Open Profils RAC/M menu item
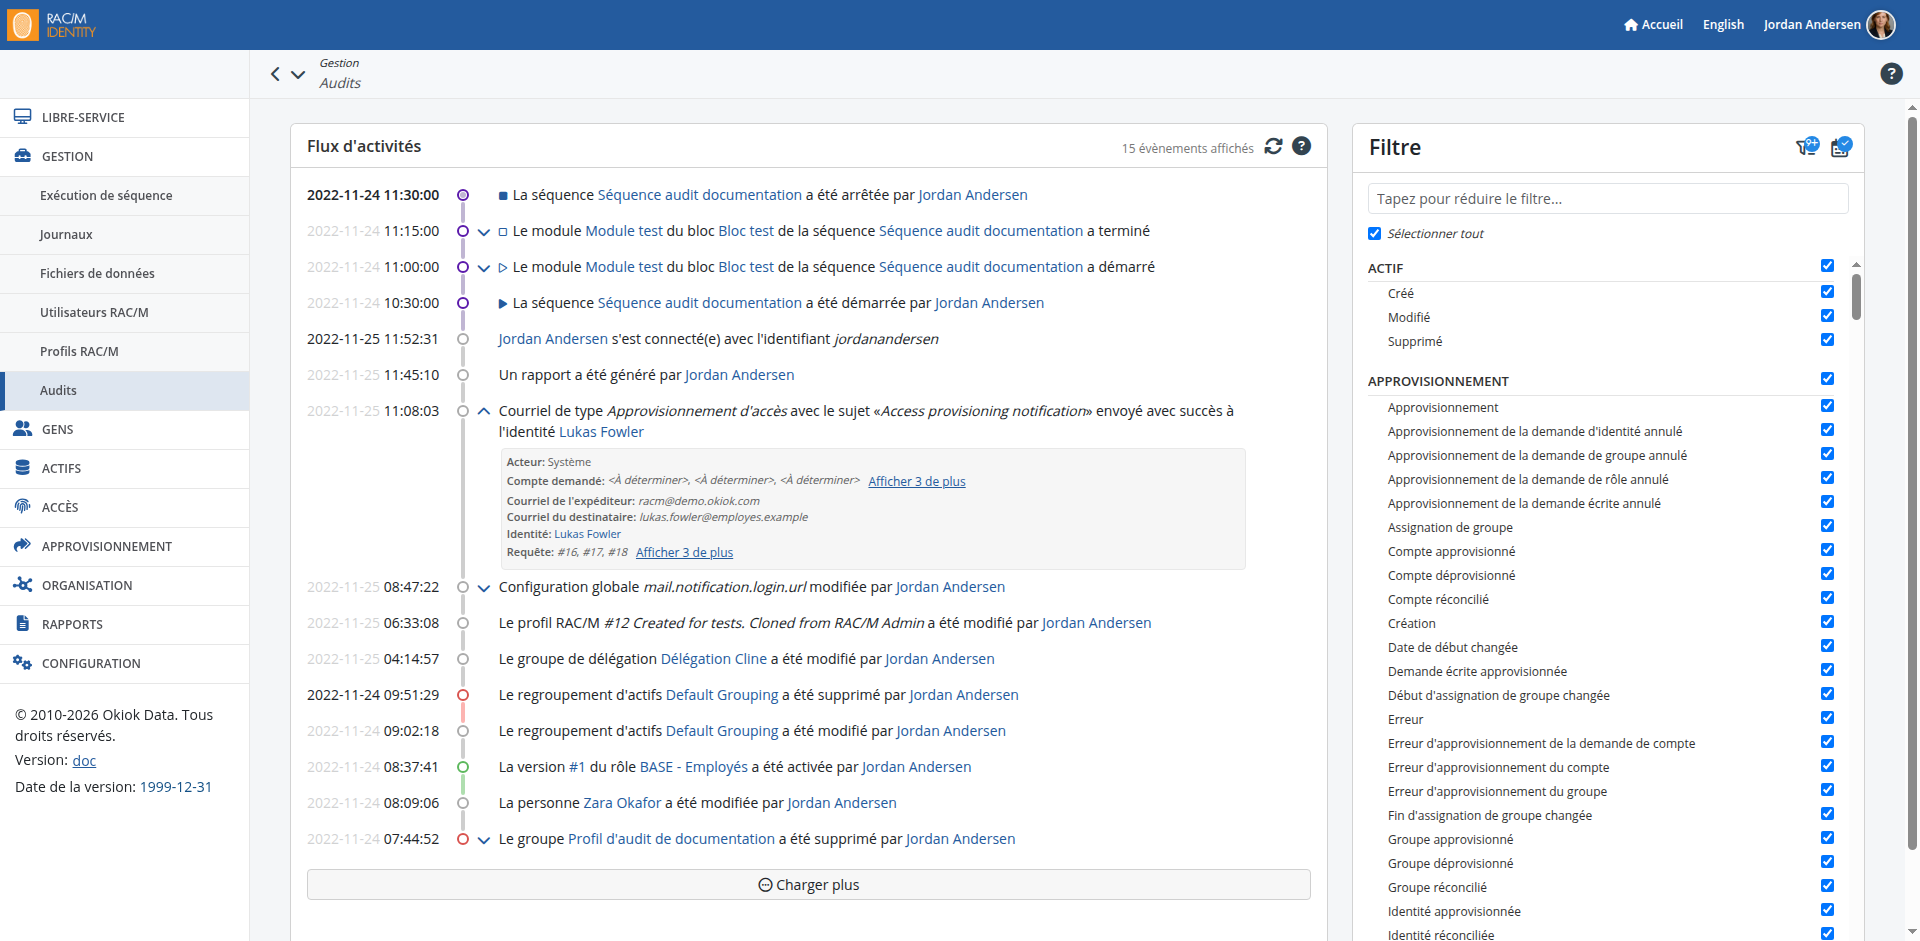Screen dimensions: 1920x941 125,352
